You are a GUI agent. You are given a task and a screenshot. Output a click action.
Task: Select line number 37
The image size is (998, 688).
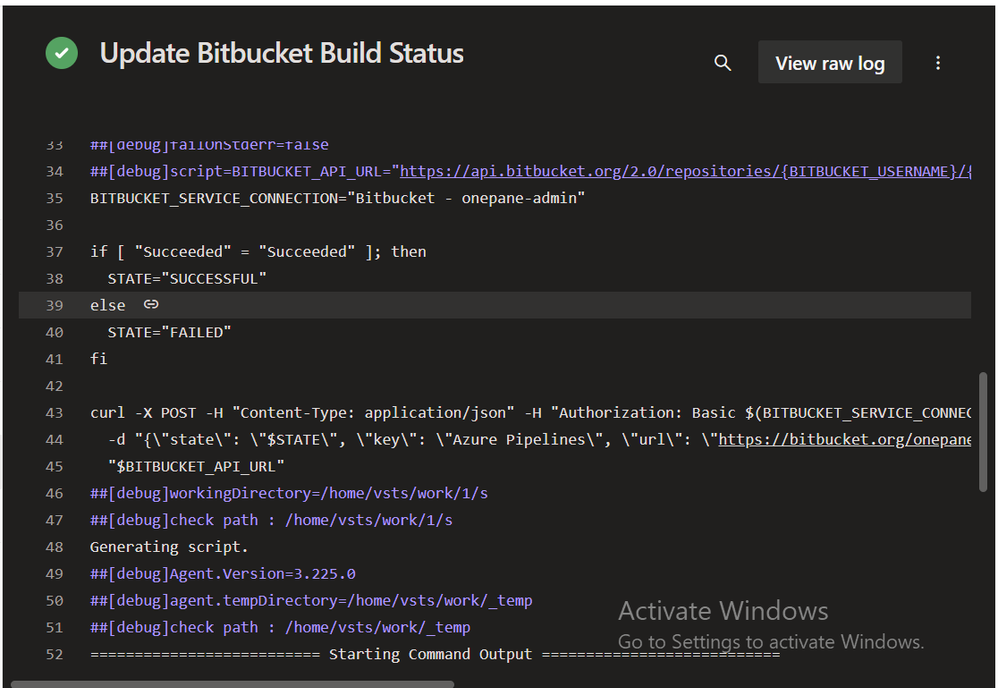coord(55,251)
